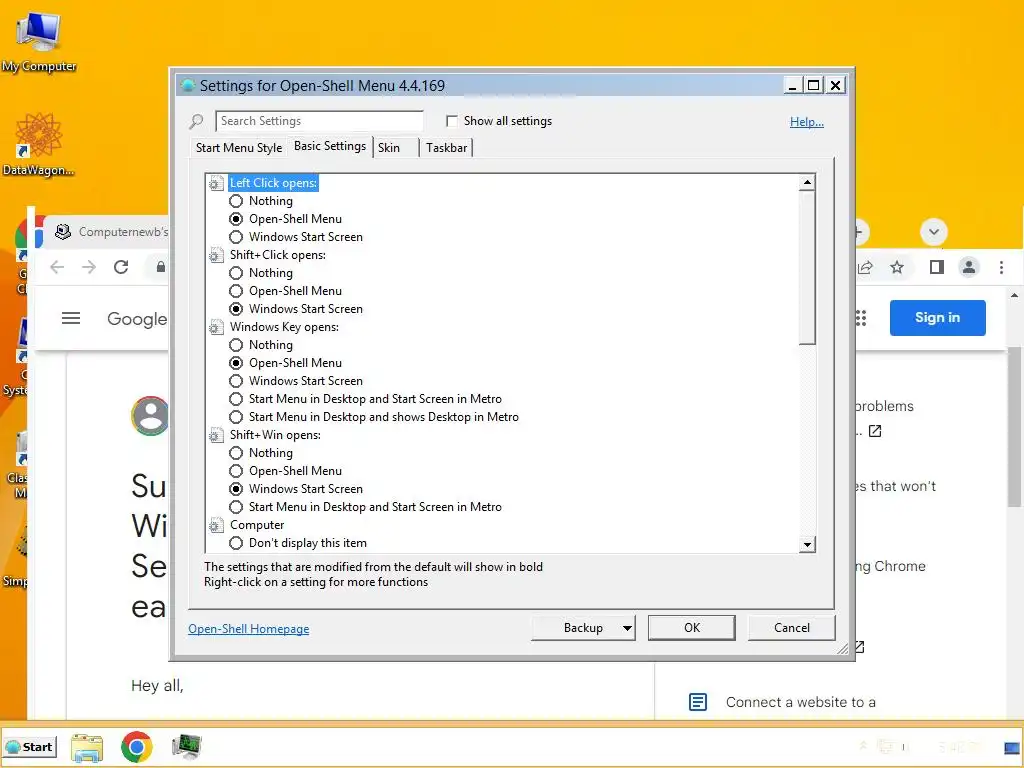Open the Help... link
Screen dimensions: 1024x768
pyautogui.click(x=807, y=122)
